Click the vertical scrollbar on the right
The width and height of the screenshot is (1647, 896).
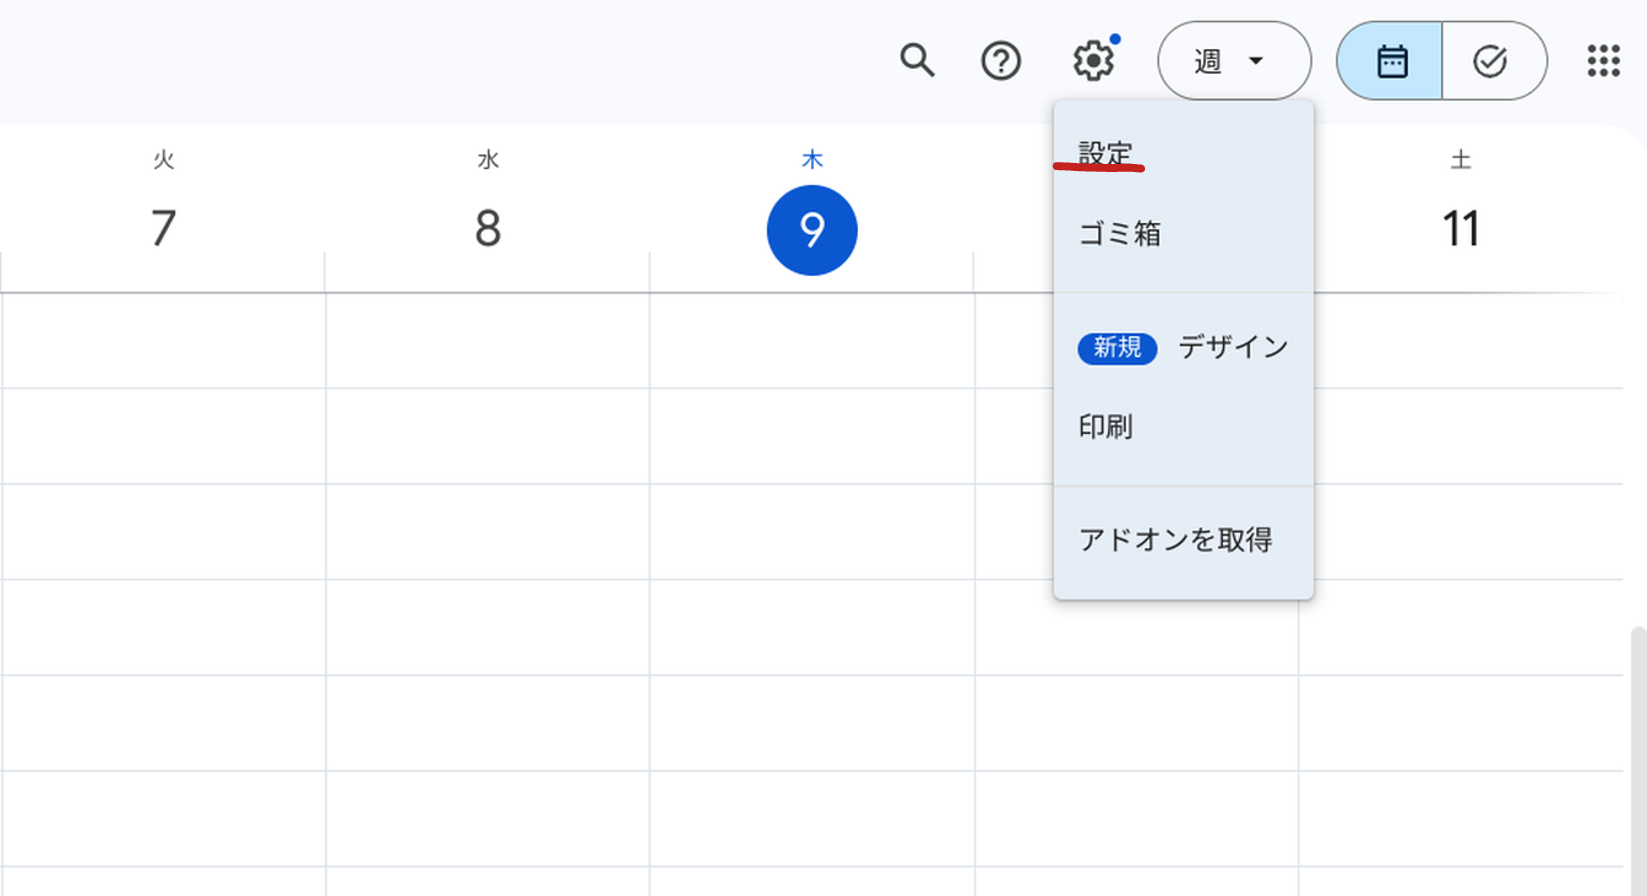[x=1637, y=750]
